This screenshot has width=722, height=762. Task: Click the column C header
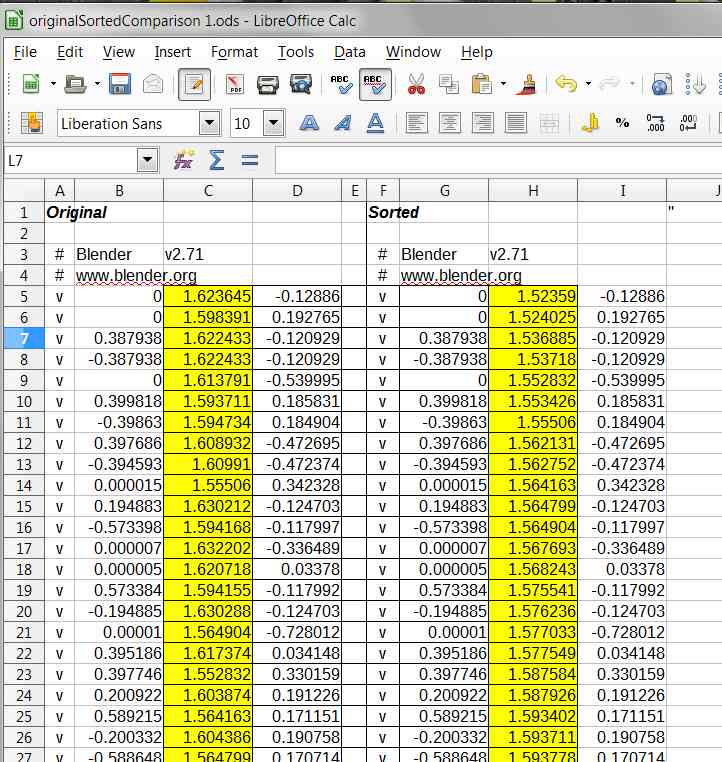[208, 191]
